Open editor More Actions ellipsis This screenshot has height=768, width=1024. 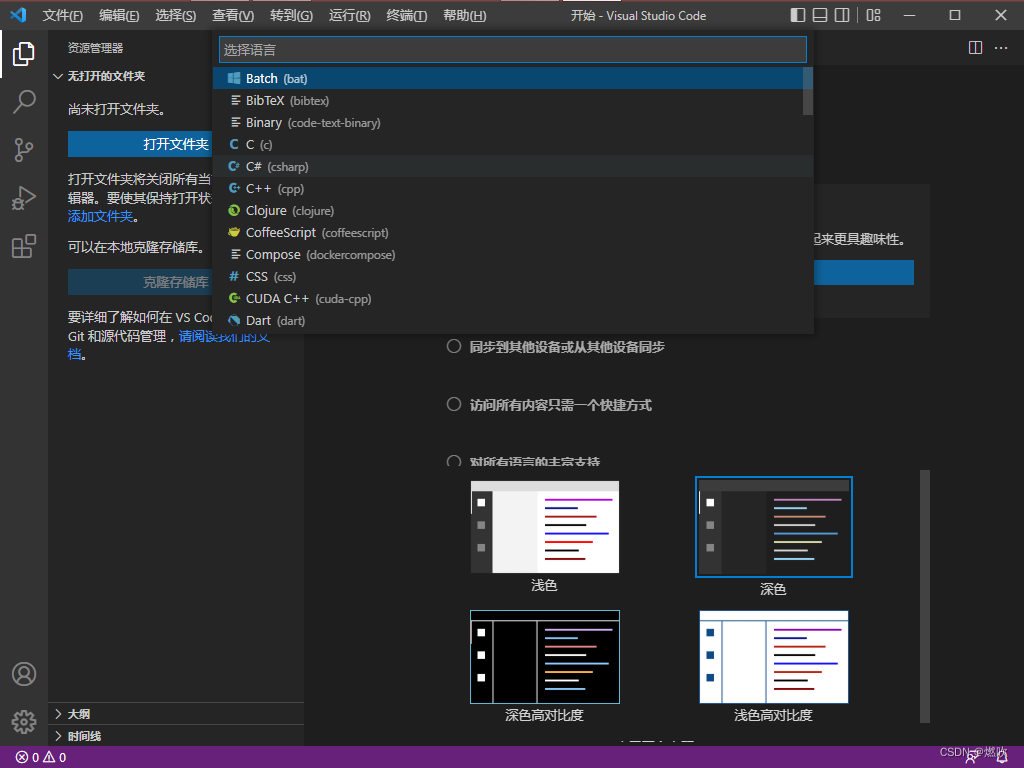pos(1000,48)
